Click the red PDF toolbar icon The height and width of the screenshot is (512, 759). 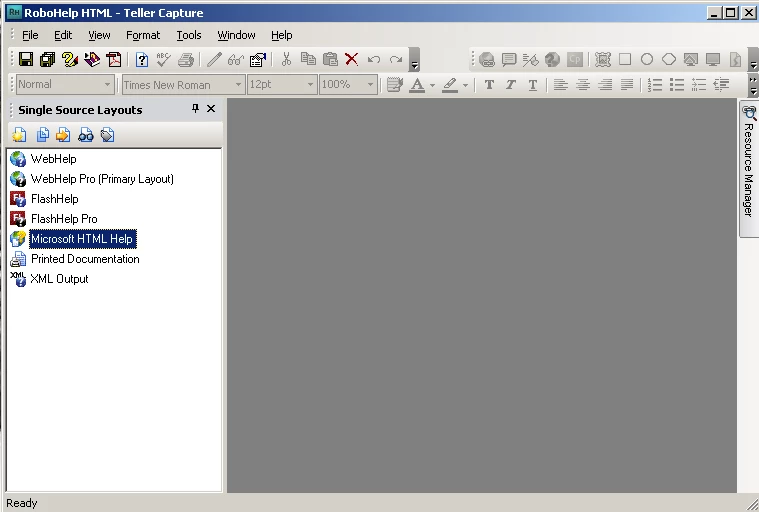(x=114, y=60)
